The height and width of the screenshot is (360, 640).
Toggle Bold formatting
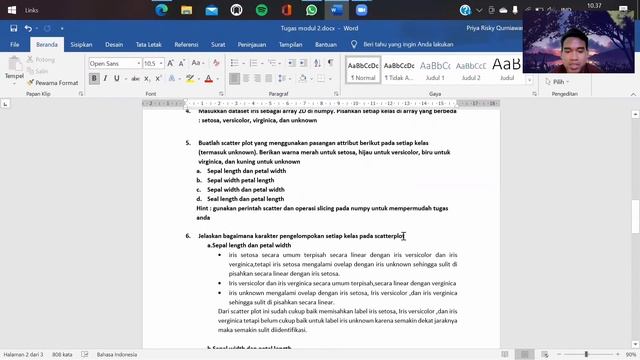coord(94,78)
